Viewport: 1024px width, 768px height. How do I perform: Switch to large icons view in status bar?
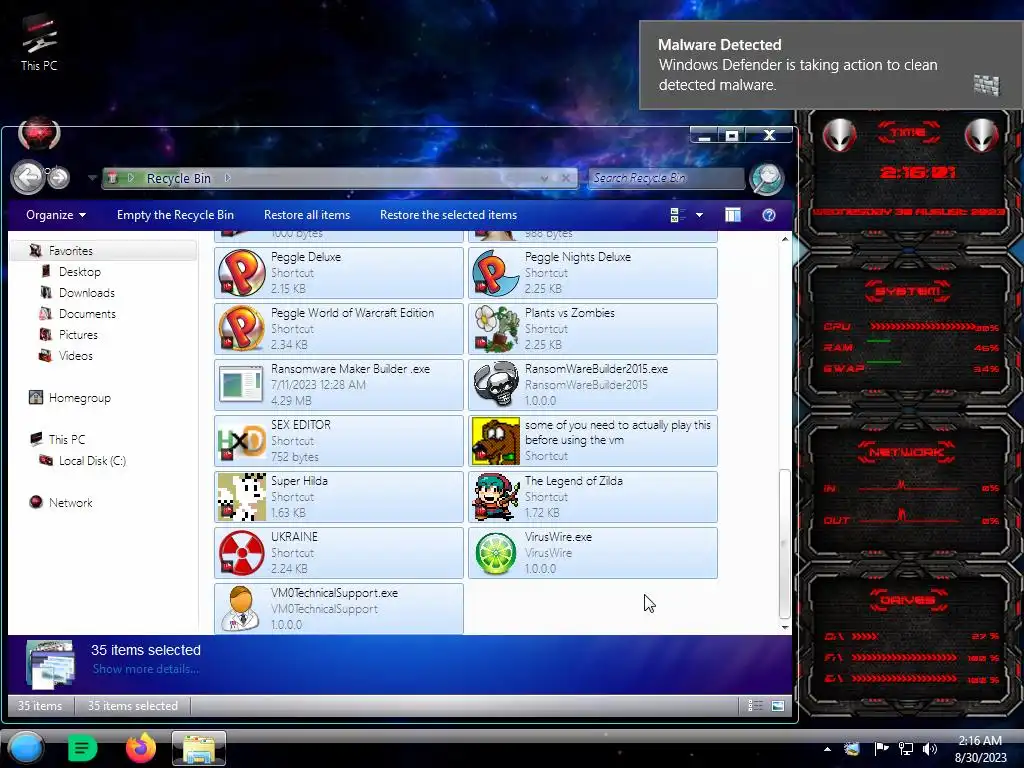click(x=778, y=705)
